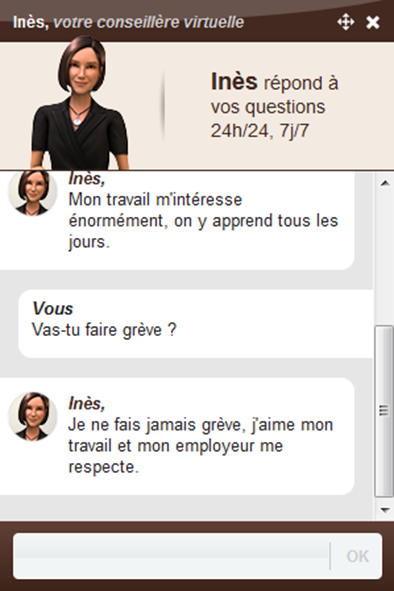The width and height of the screenshot is (394, 591).
Task: Click the '24h/24, 7j/7' availability text
Action: point(260,131)
